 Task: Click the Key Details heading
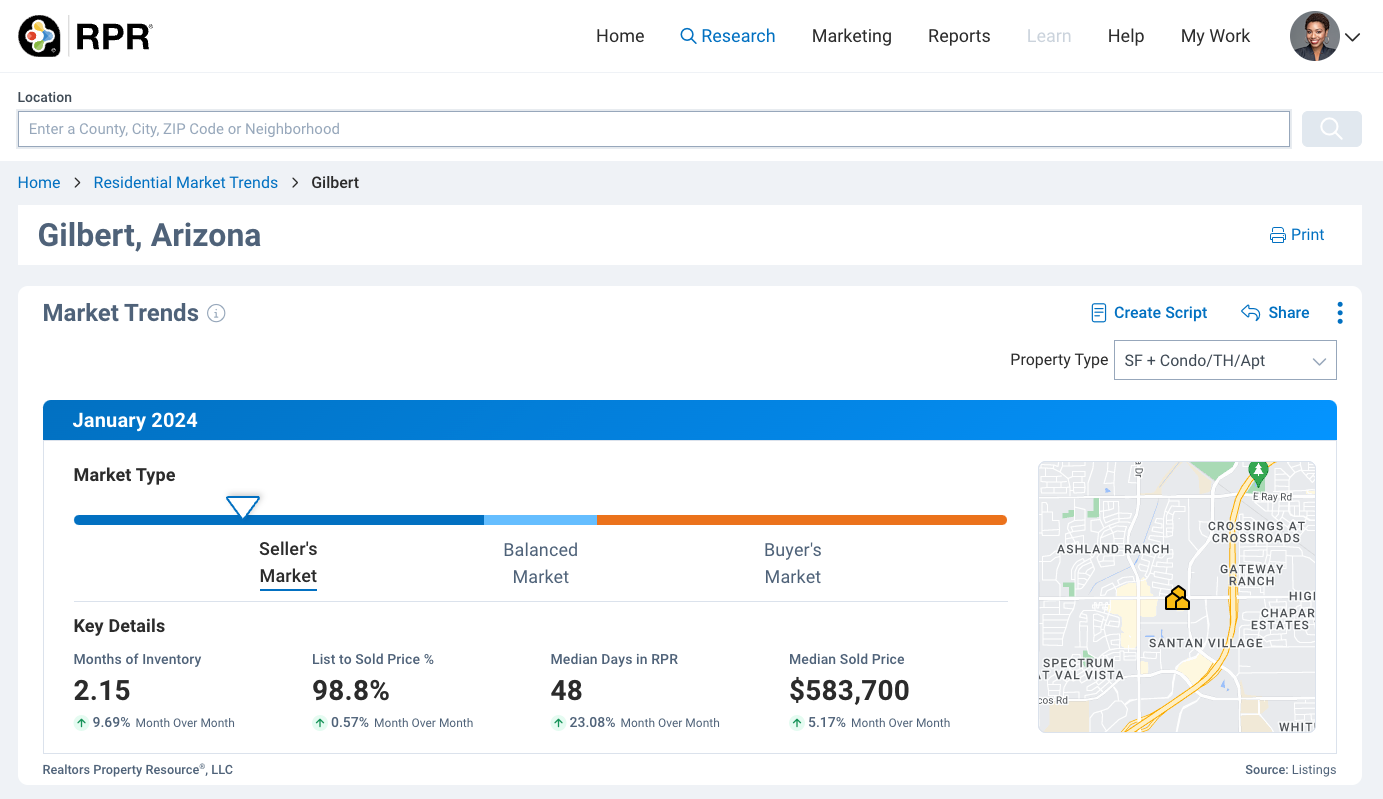pos(119,626)
